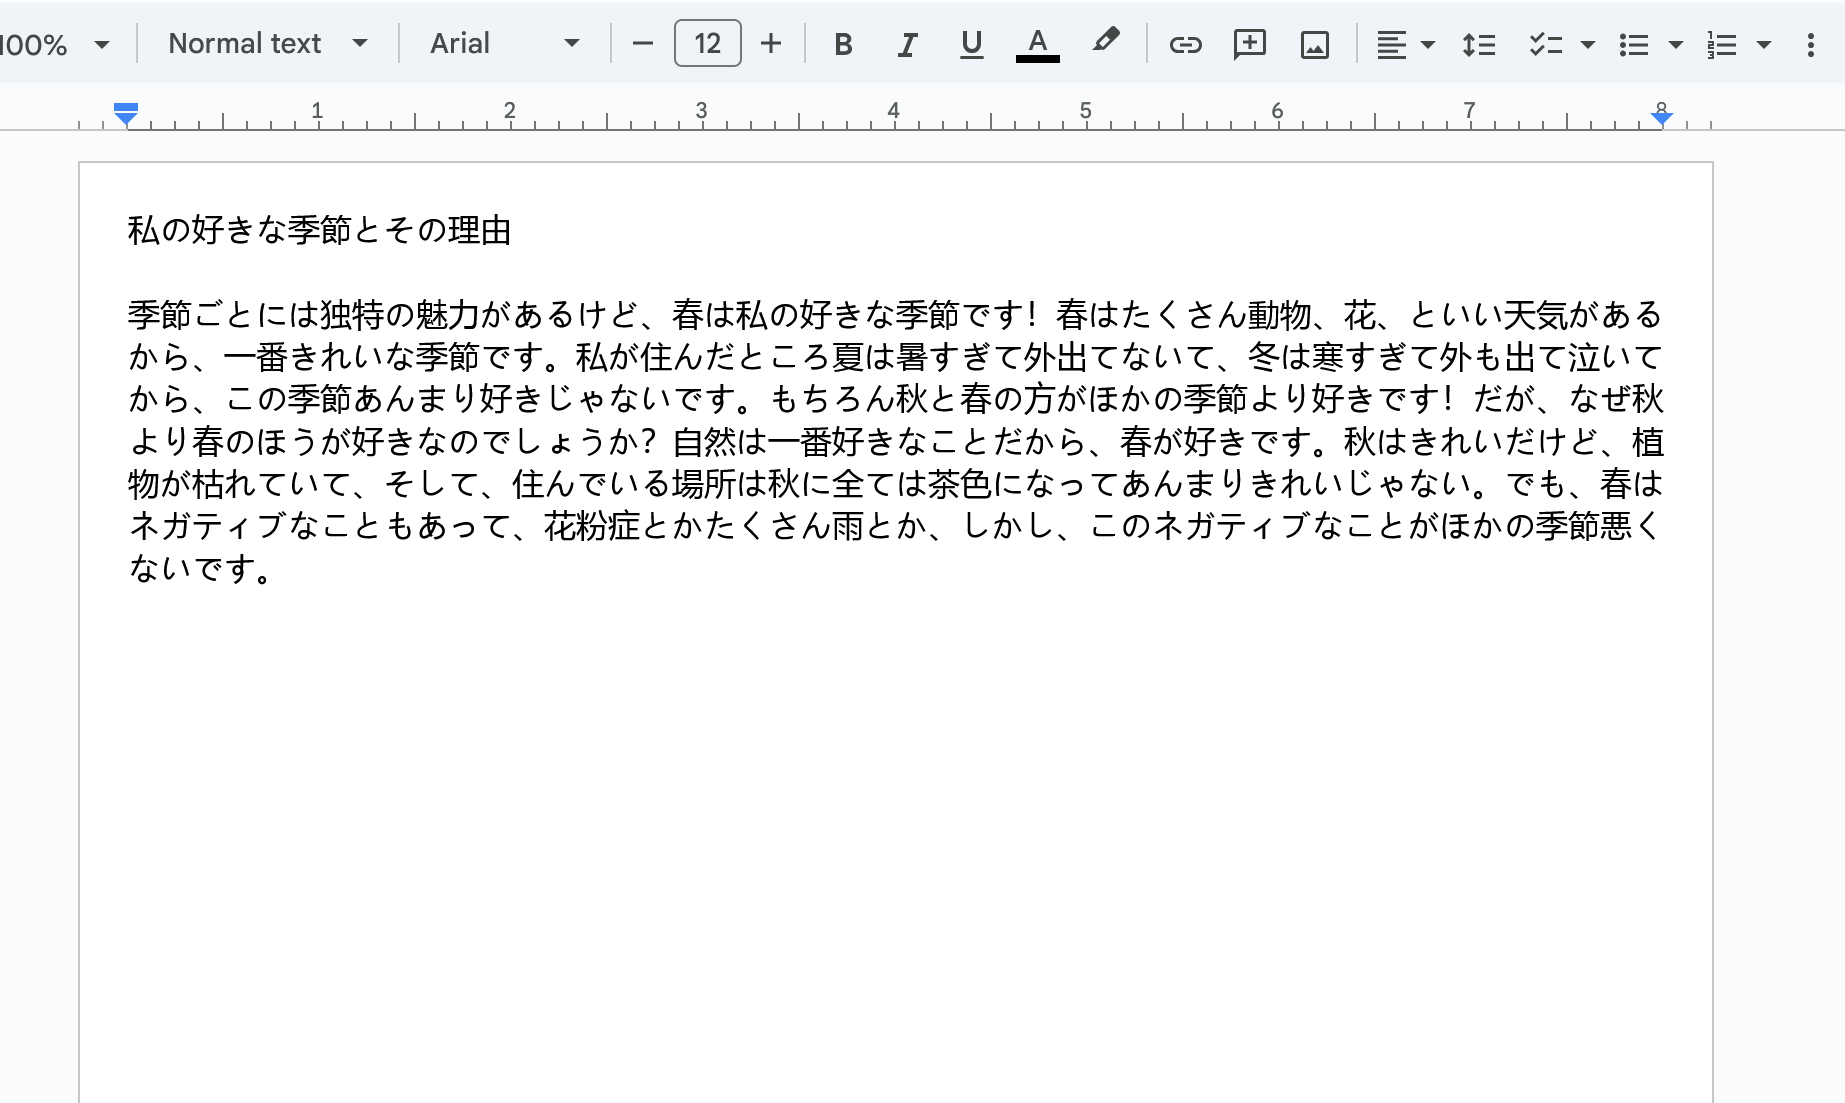Click the bulleted list icon

(1633, 44)
